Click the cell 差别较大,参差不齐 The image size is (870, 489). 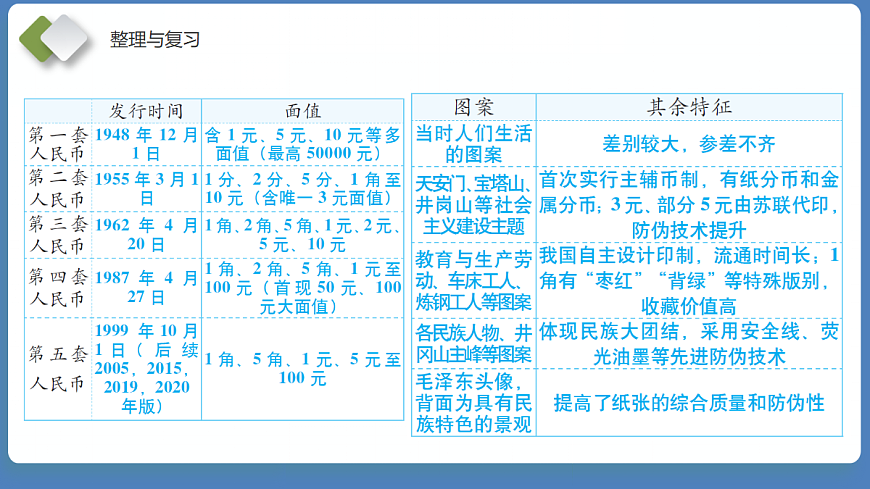(x=689, y=144)
